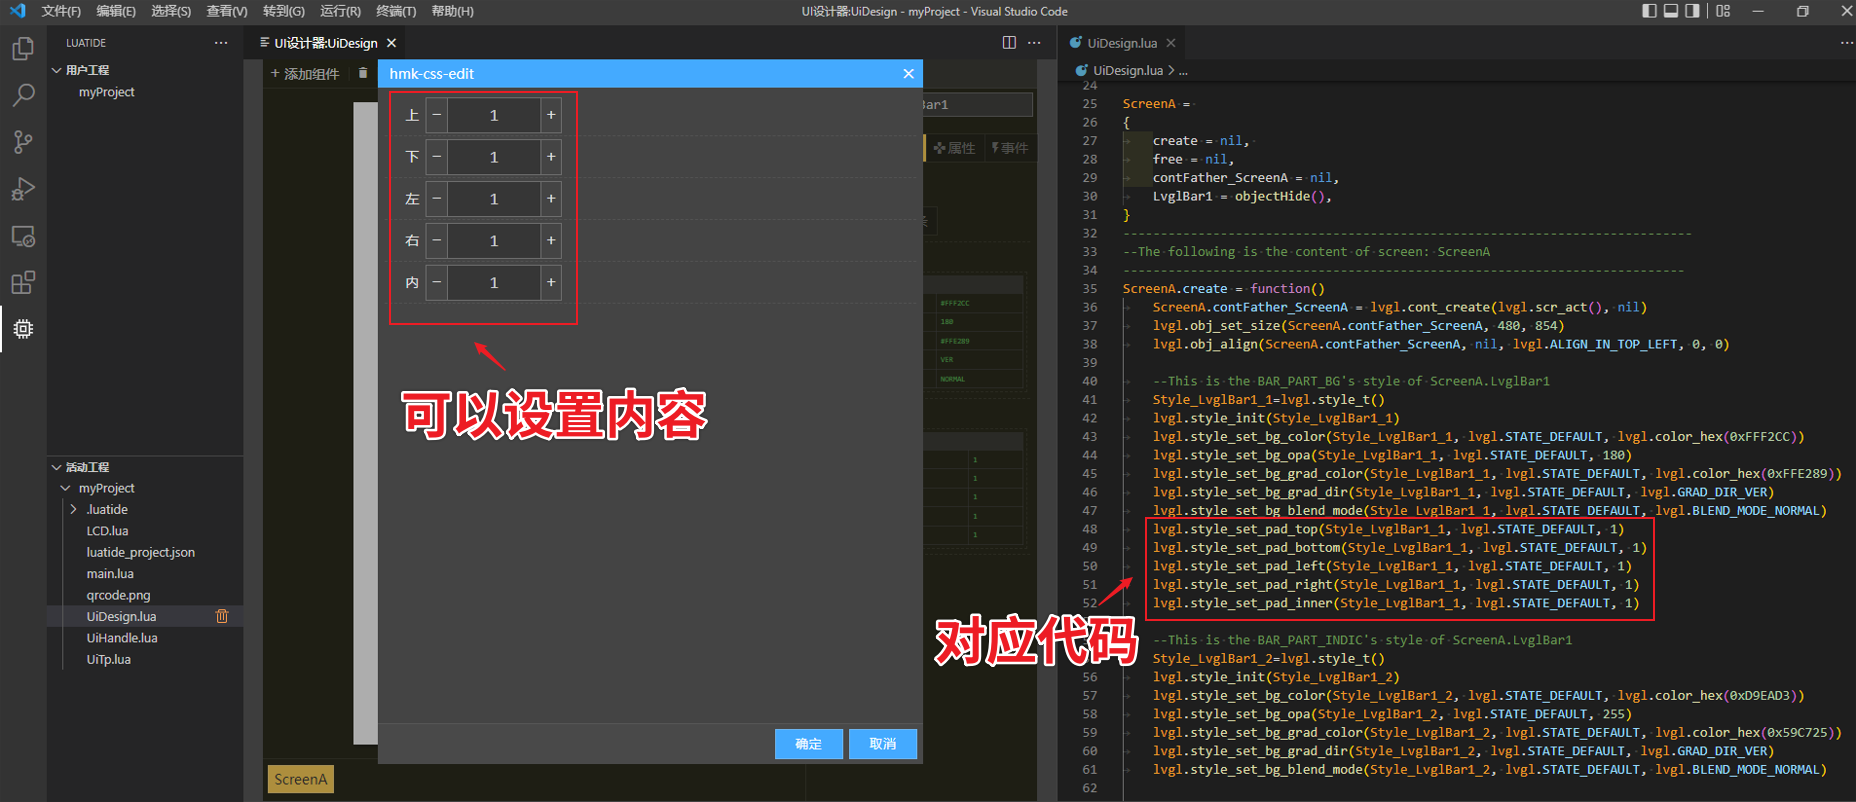Increase the 下 padding value
The height and width of the screenshot is (802, 1856).
point(551,157)
